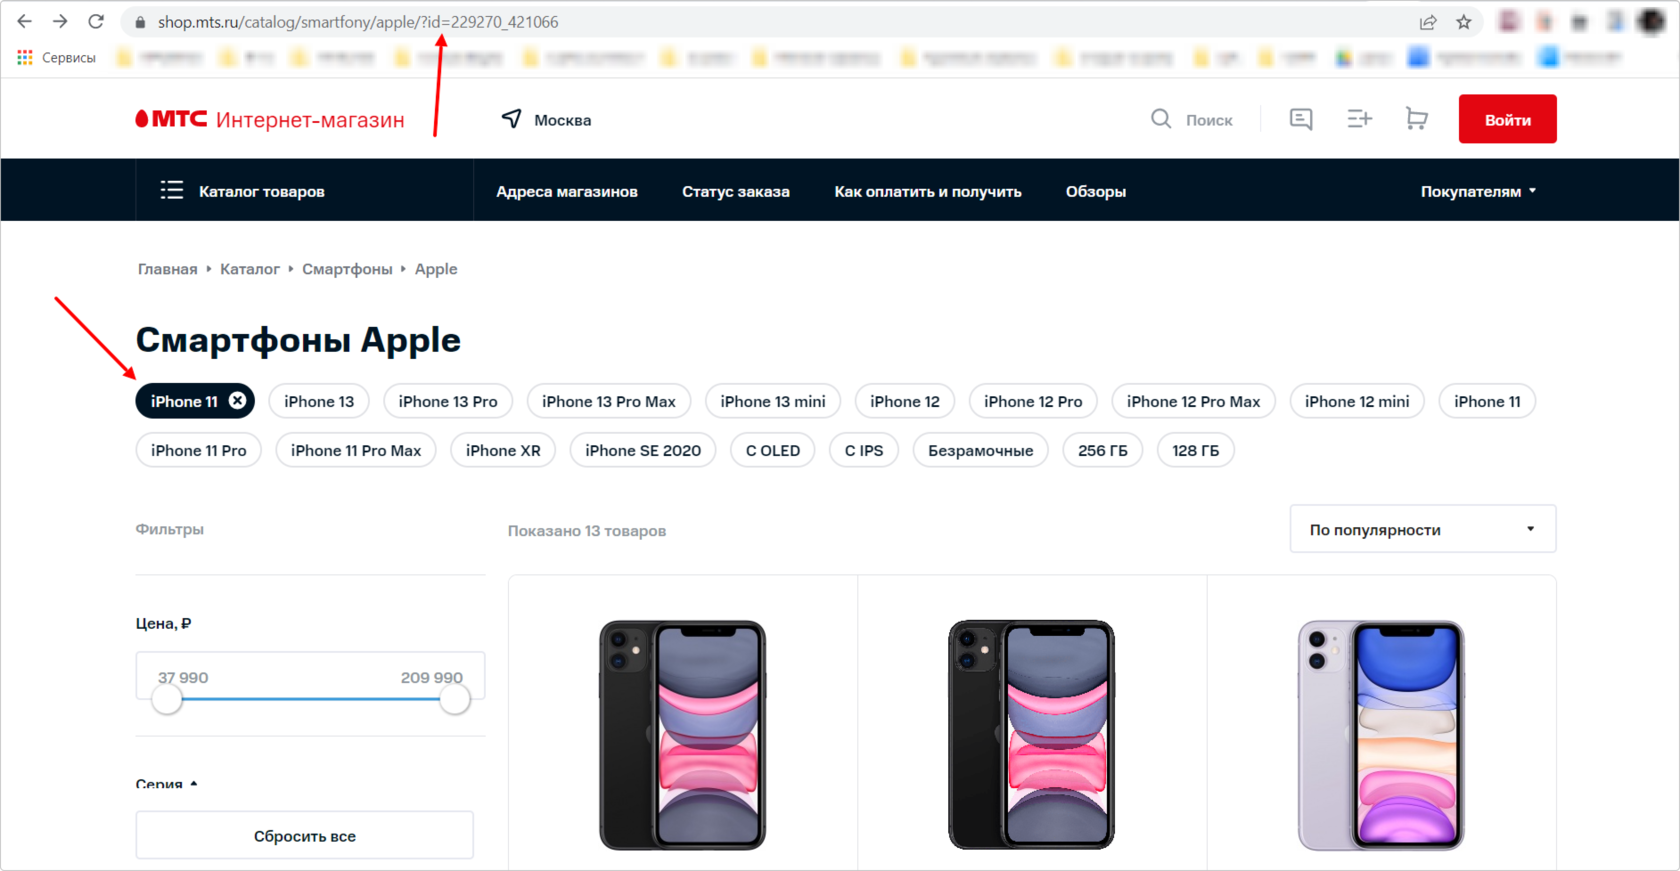Screen dimensions: 1680x871
Task: Select the 128 ГБ chip
Action: [x=1196, y=450]
